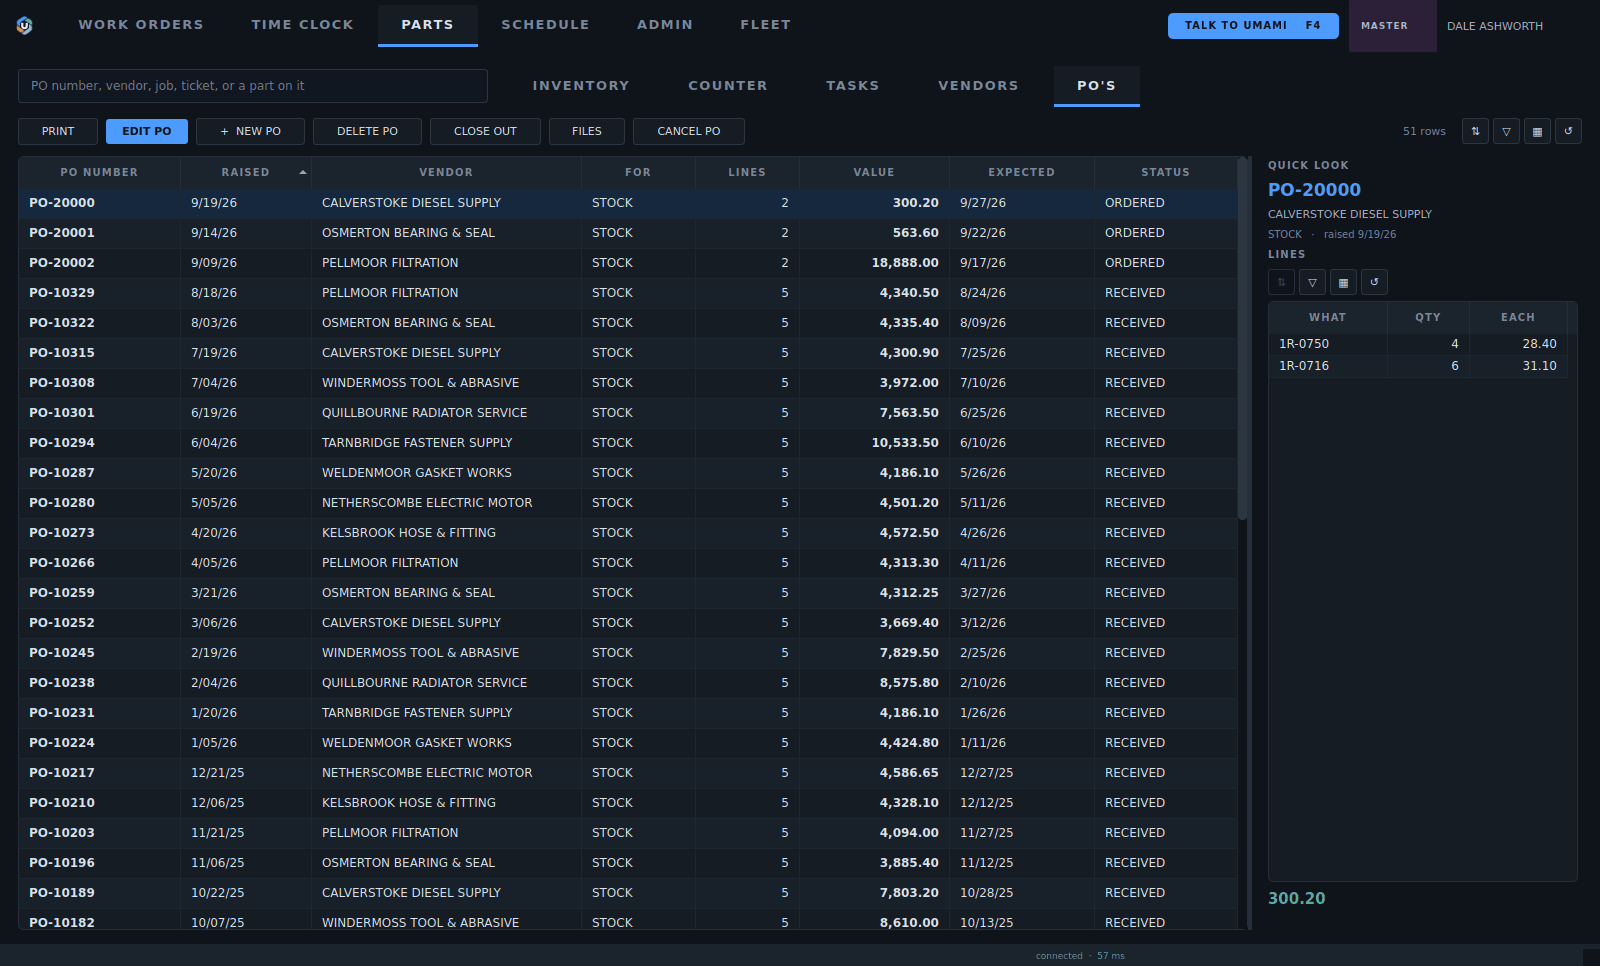Open the Counter sub-tab
This screenshot has width=1600, height=966.
(728, 86)
